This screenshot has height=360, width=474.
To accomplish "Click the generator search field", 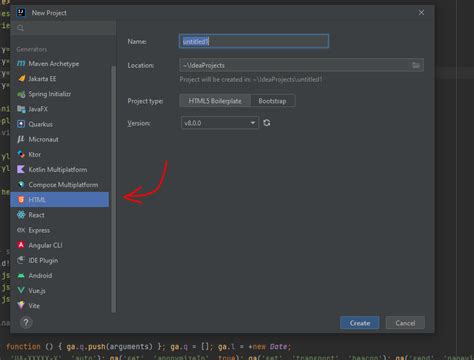I will pyautogui.click(x=63, y=28).
